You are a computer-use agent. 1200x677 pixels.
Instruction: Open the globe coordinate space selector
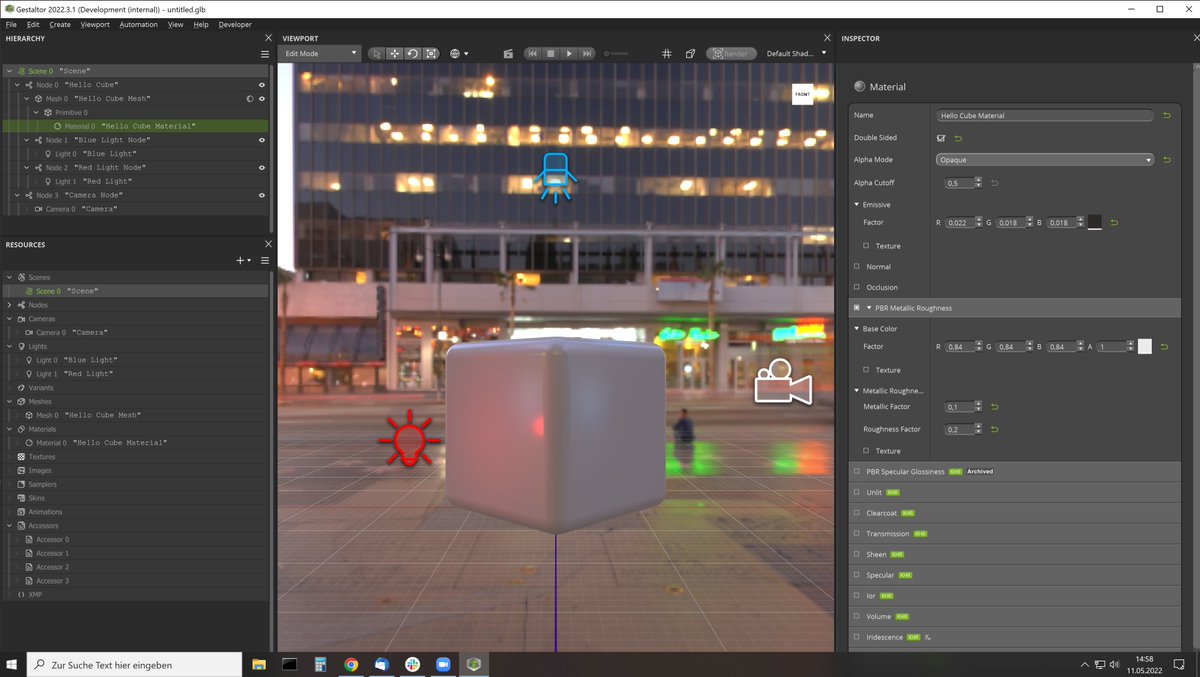click(459, 53)
